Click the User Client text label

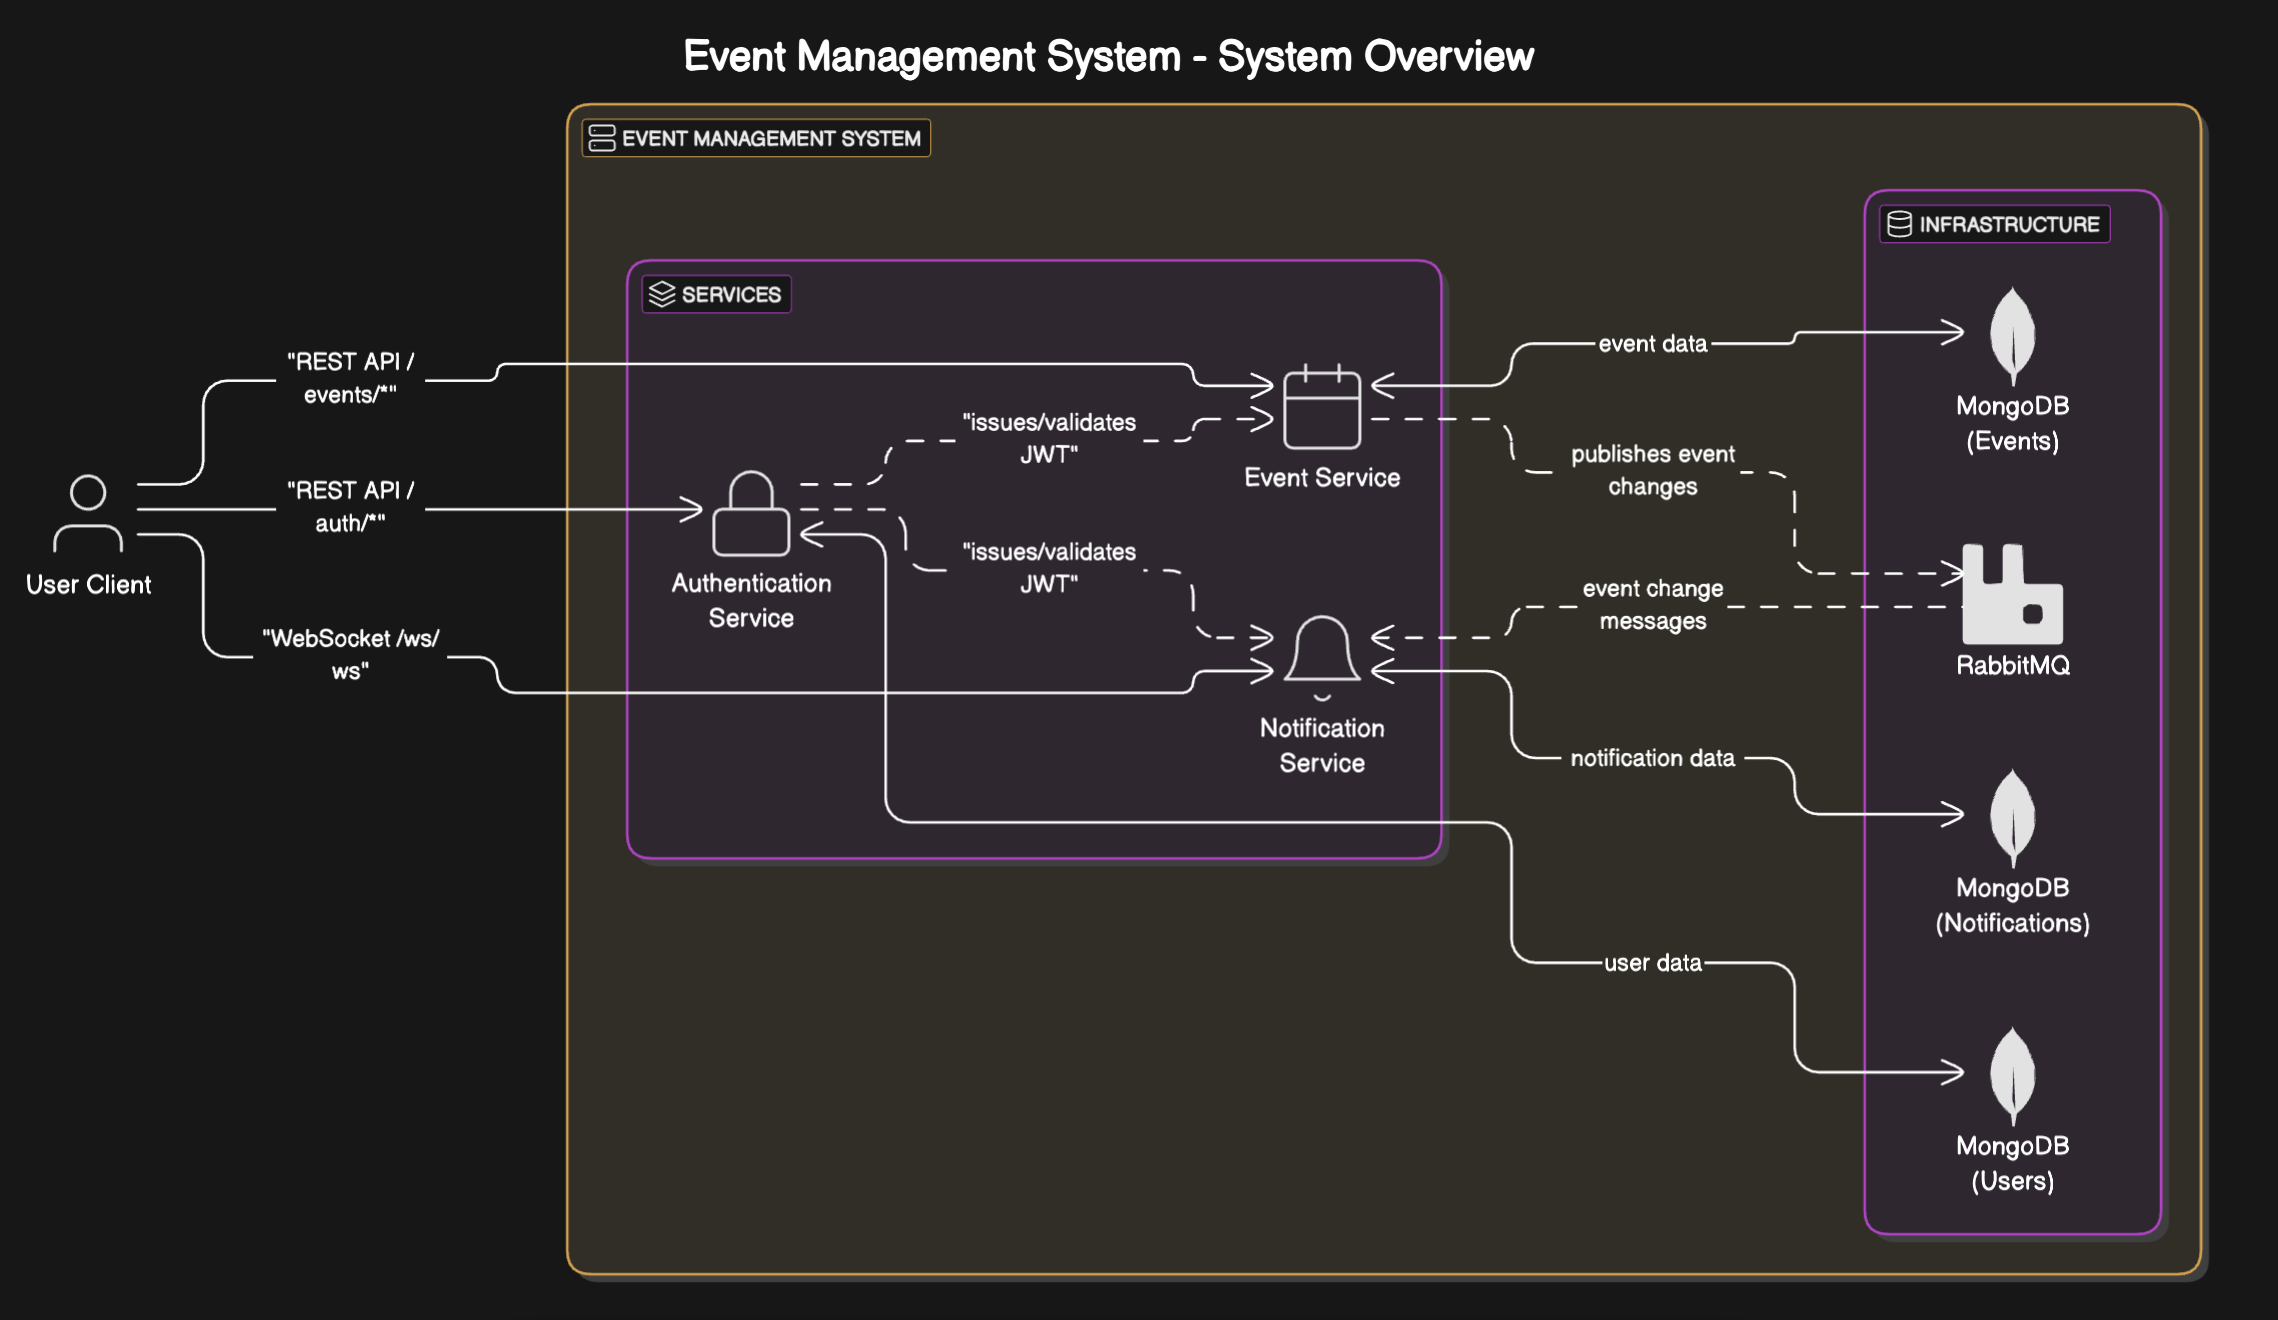[x=88, y=585]
